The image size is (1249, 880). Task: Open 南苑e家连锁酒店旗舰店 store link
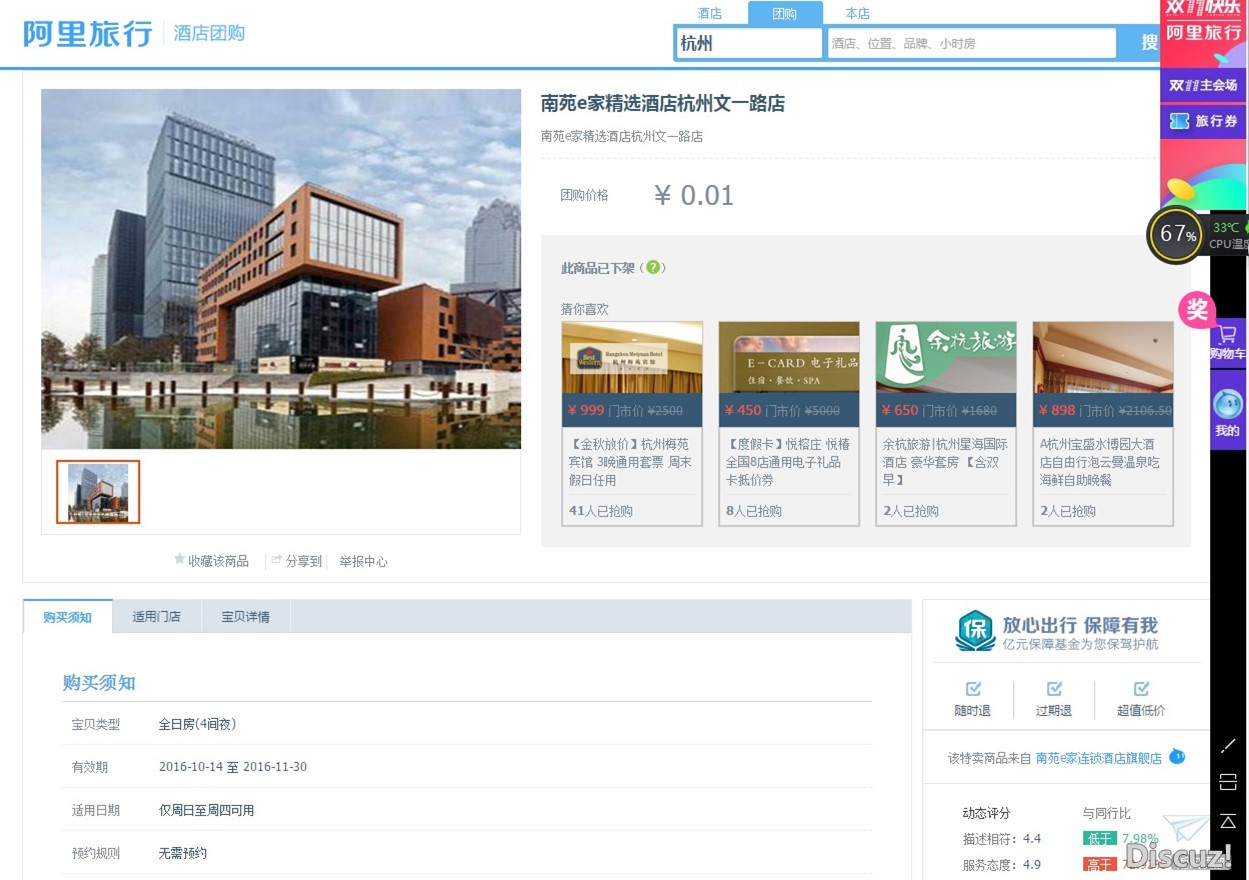tap(1099, 758)
